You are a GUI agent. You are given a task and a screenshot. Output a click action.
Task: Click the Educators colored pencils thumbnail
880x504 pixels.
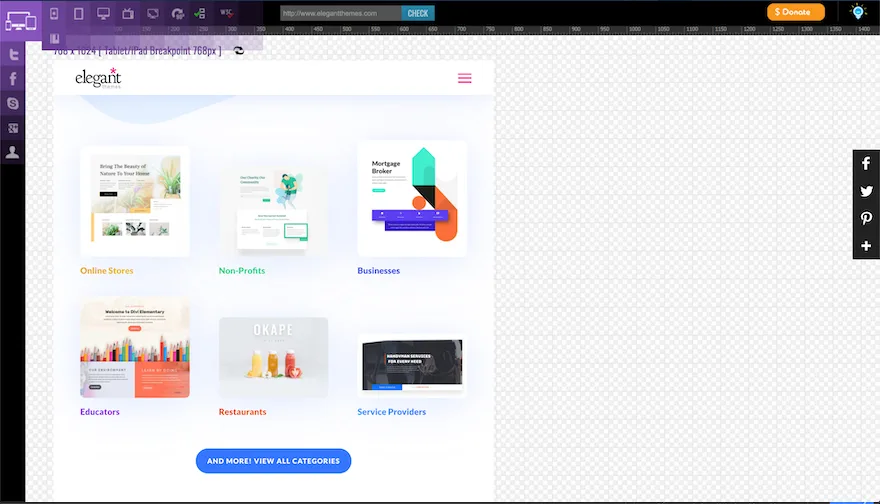(x=135, y=347)
